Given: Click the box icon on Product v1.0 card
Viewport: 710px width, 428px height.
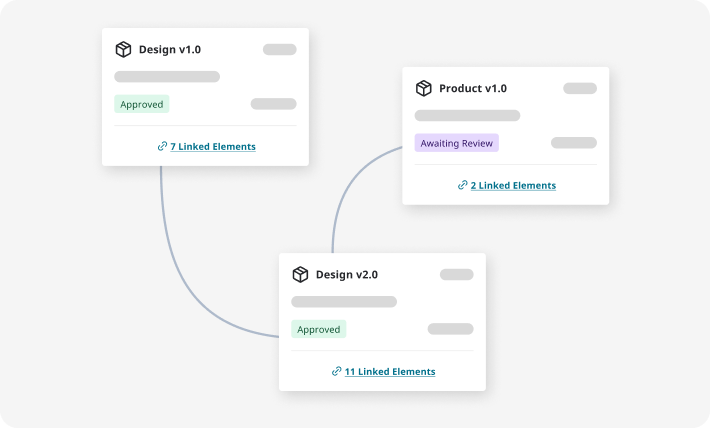Looking at the screenshot, I should coord(423,88).
